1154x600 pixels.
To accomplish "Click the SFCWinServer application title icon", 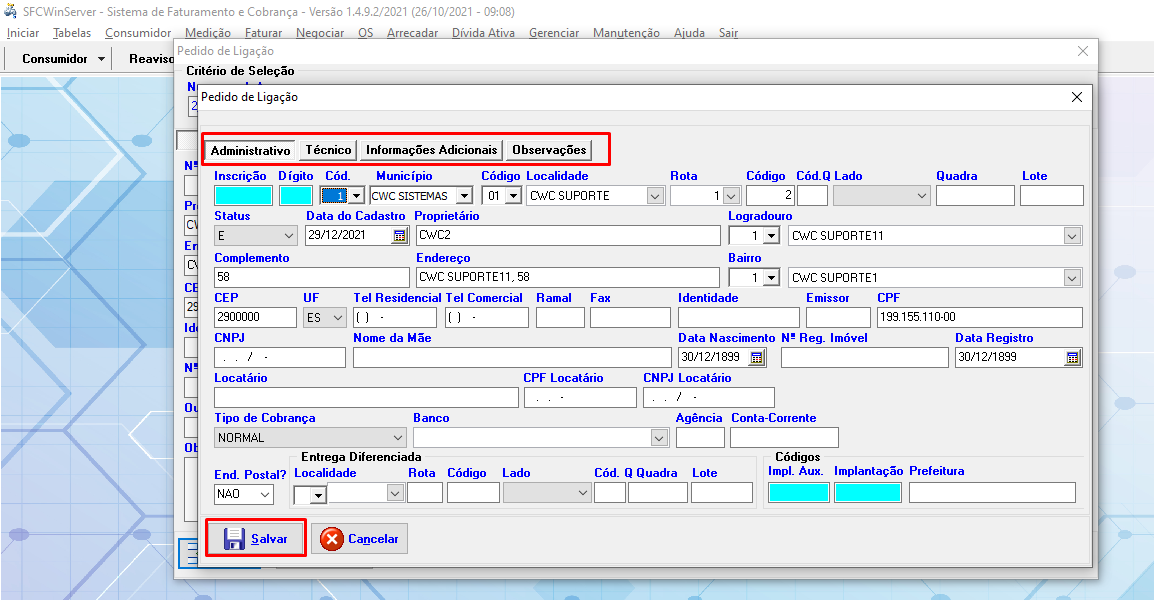I will point(11,12).
